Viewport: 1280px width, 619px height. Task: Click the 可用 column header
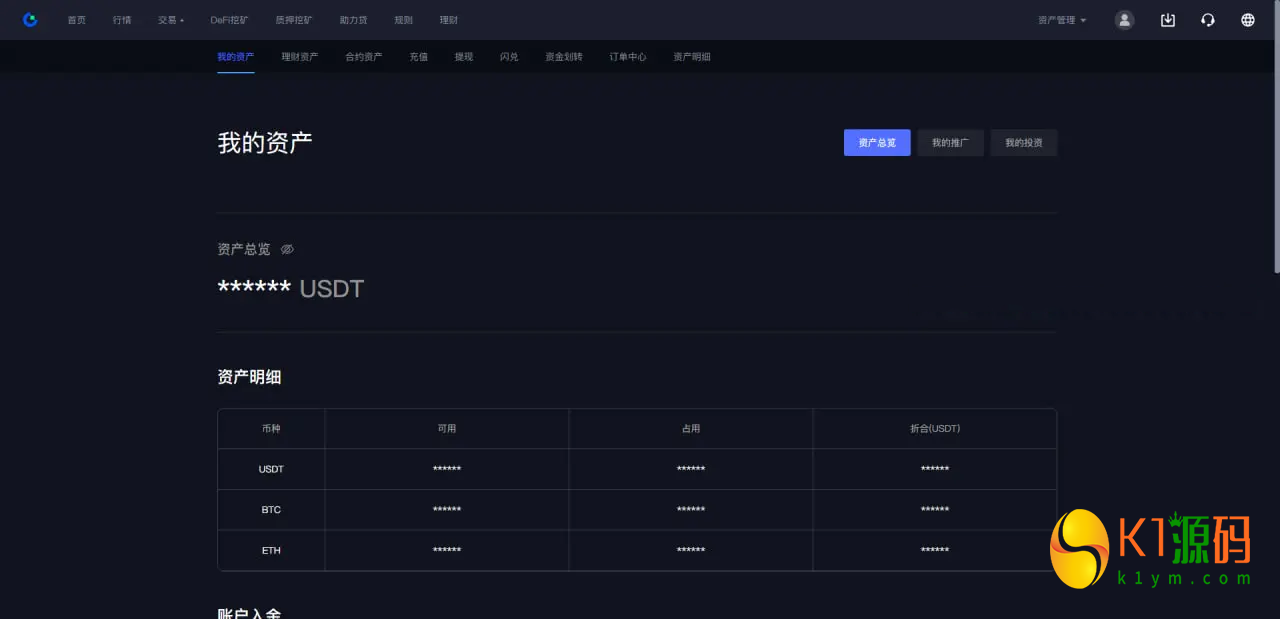447,428
